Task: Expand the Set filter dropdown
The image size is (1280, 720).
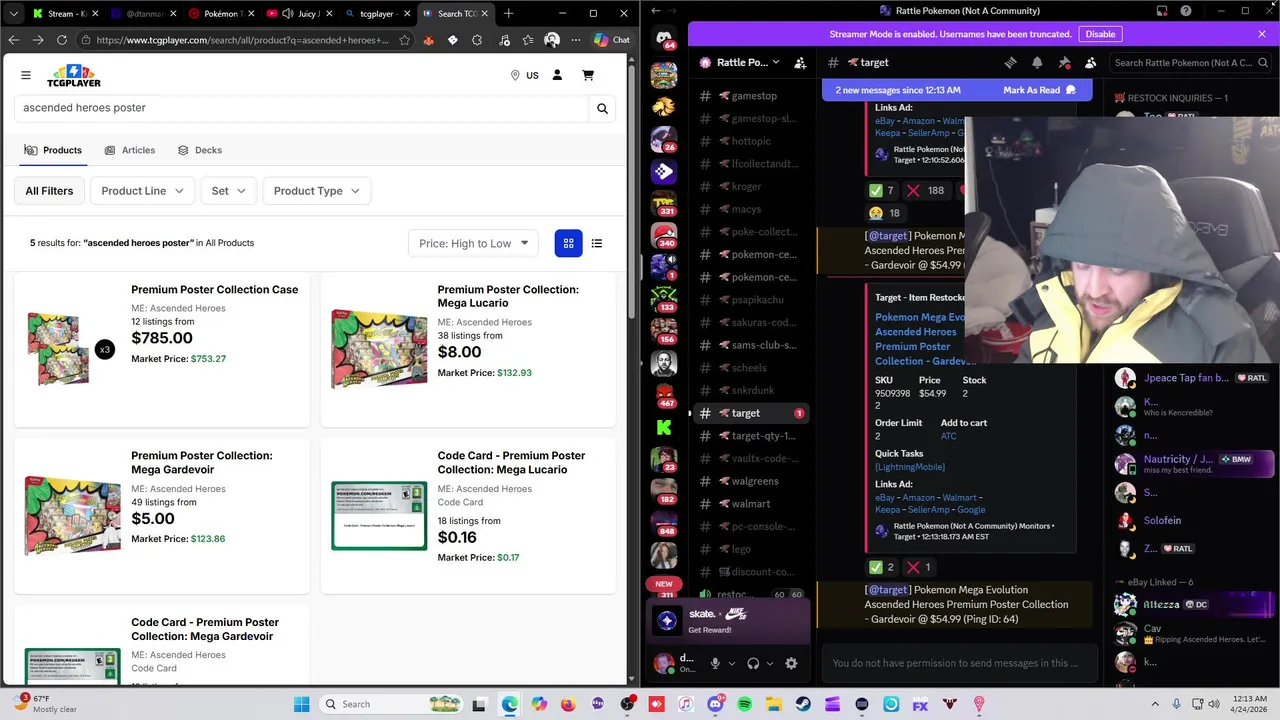Action: [x=228, y=191]
